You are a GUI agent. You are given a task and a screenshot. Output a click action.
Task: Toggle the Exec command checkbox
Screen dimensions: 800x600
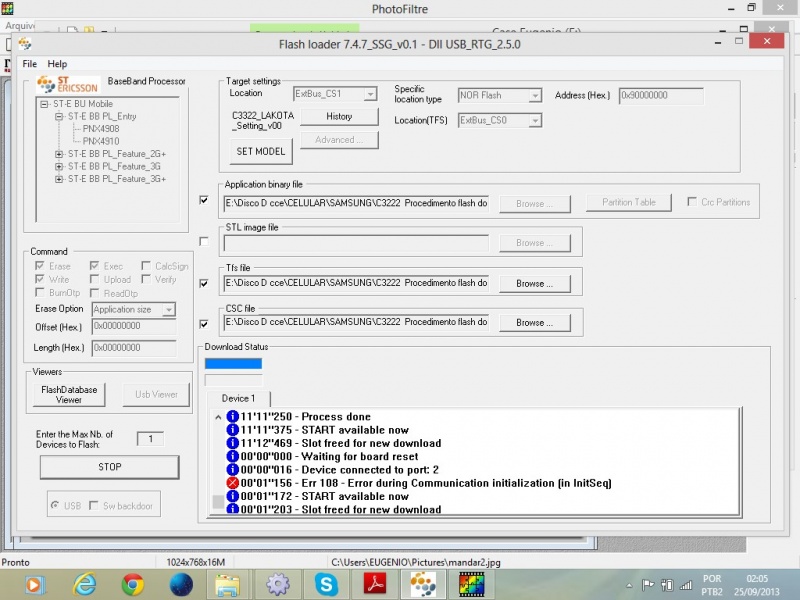[x=94, y=266]
